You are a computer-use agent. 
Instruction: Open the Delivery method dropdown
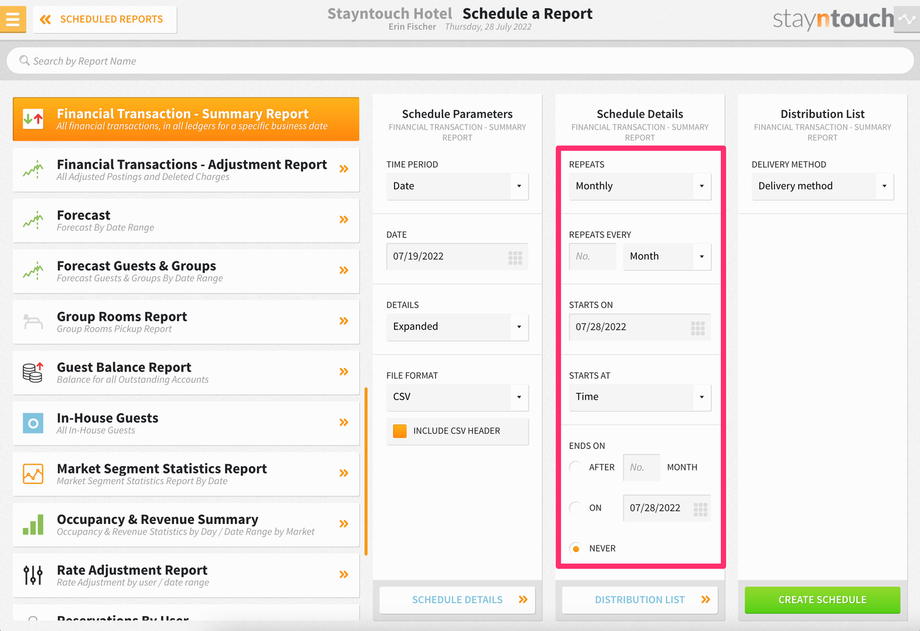[823, 186]
